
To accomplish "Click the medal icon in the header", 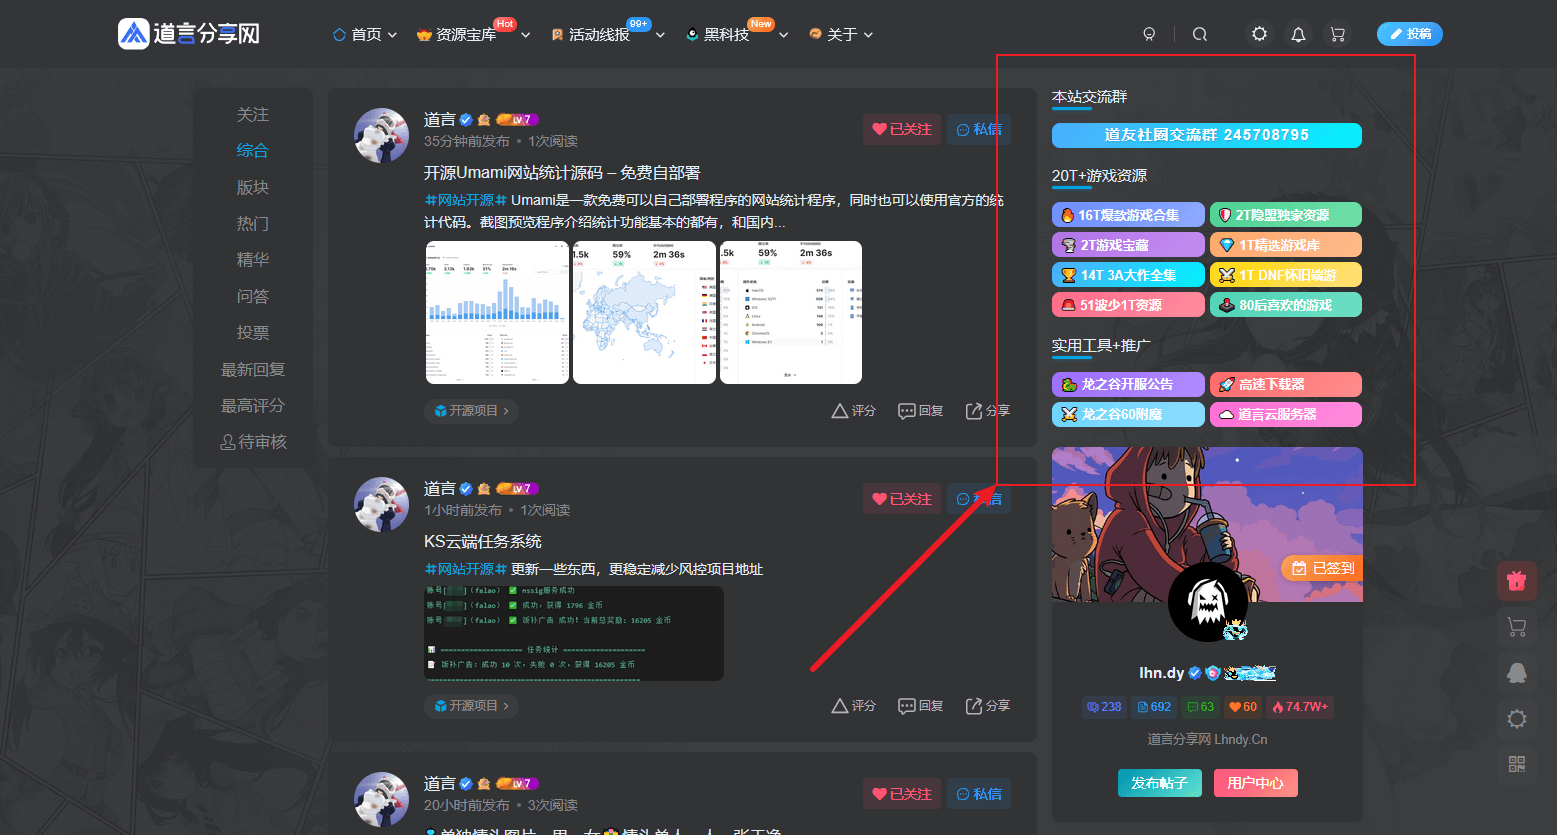I will [x=1149, y=33].
